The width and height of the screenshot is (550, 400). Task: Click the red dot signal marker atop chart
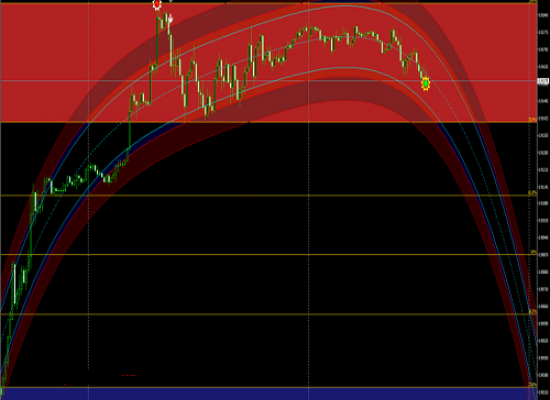[x=157, y=4]
